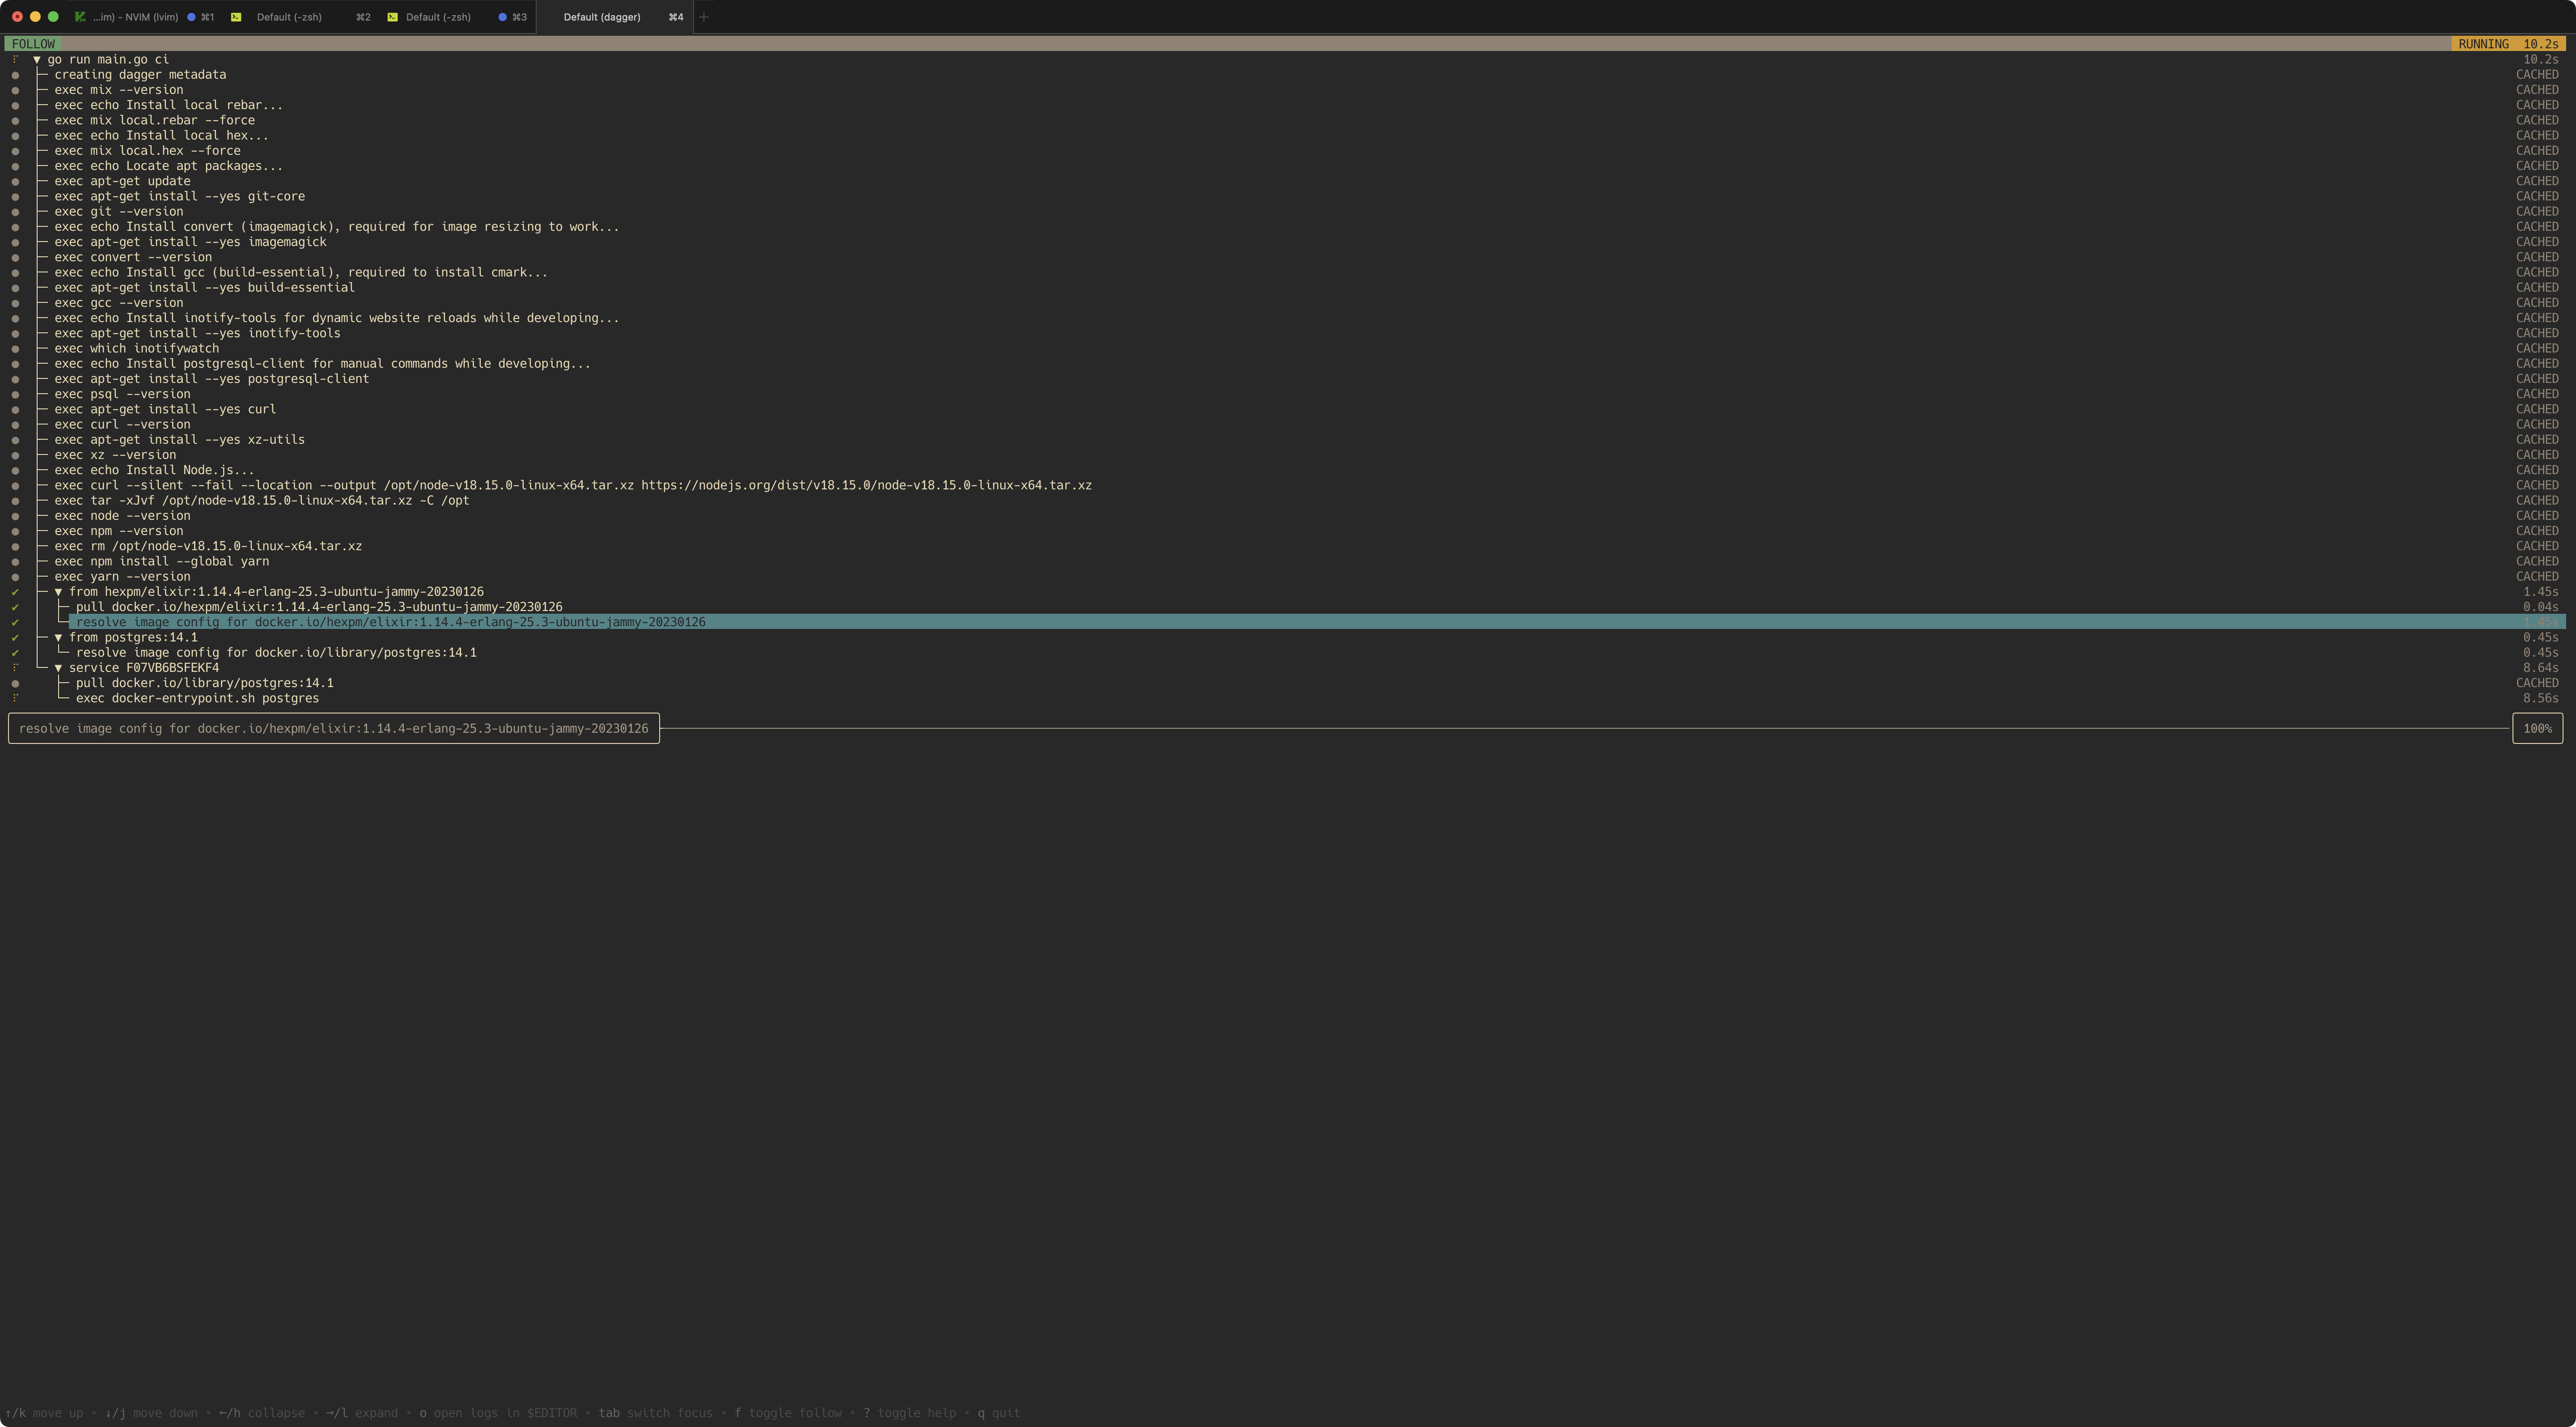Select the 'exec curl --silent --fail' download row
2576x1427 pixels.
1285,485
